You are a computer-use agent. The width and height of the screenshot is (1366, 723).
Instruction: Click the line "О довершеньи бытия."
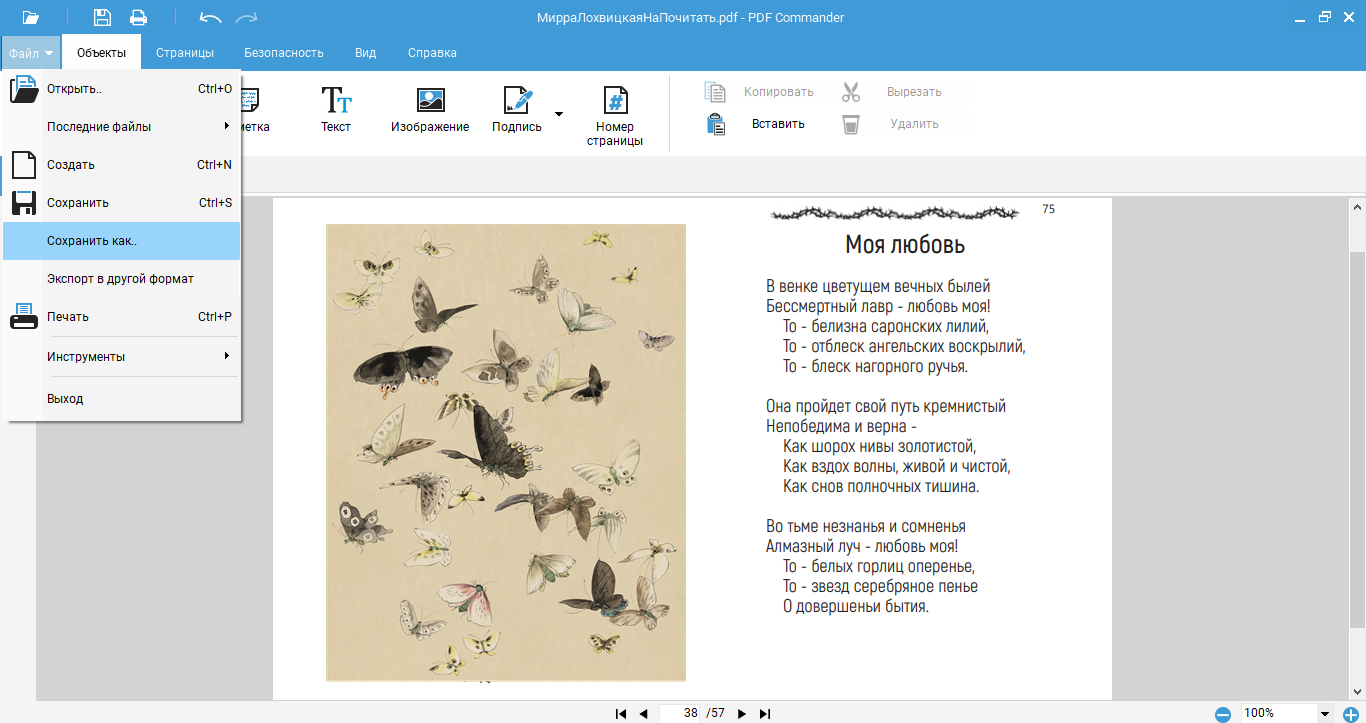click(x=856, y=606)
